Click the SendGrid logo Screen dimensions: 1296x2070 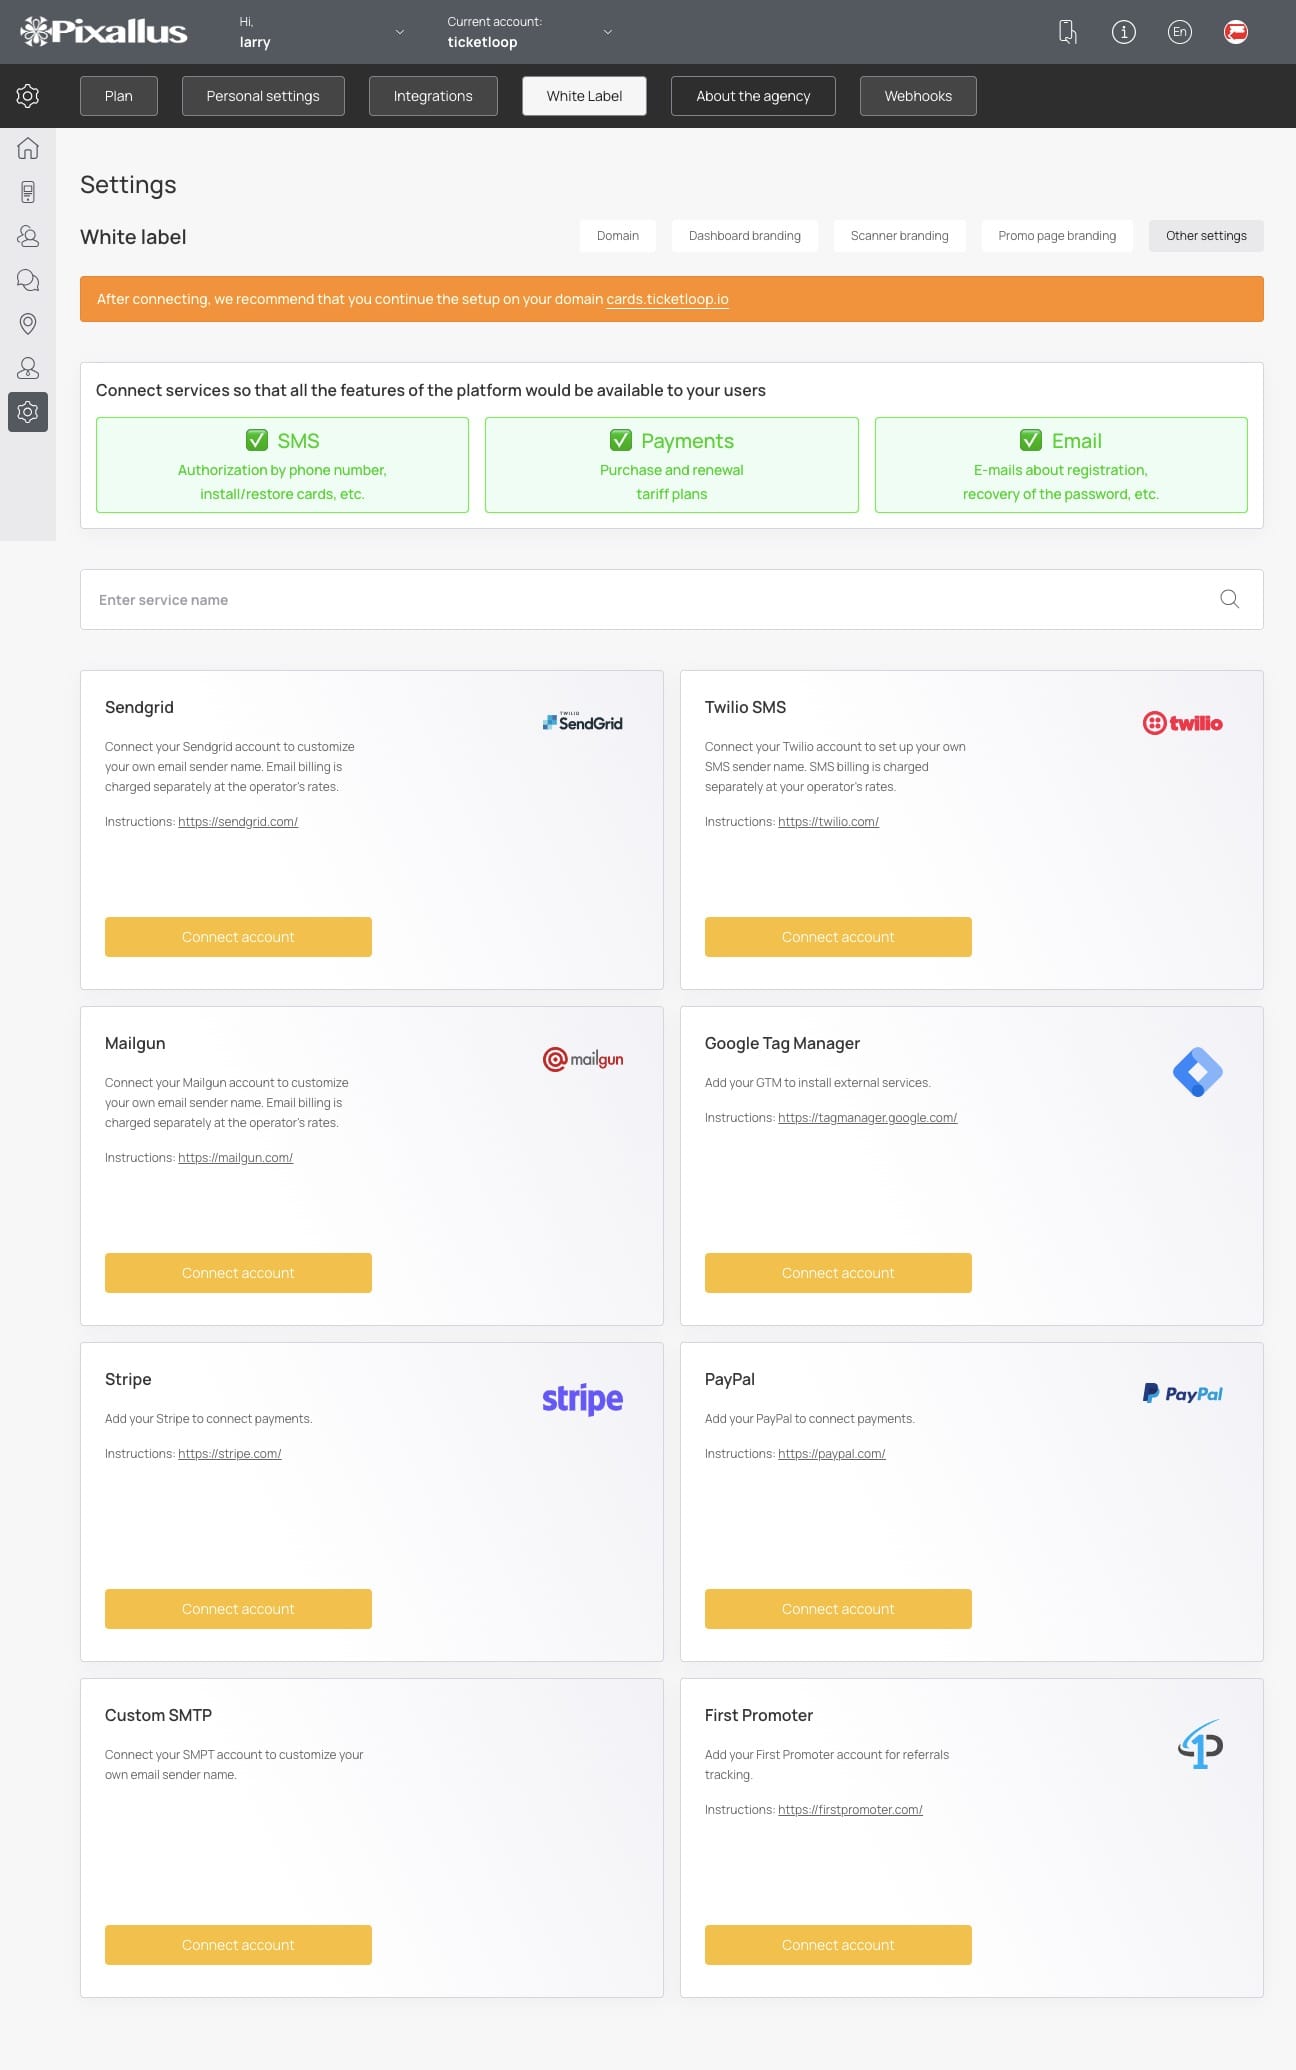point(583,722)
